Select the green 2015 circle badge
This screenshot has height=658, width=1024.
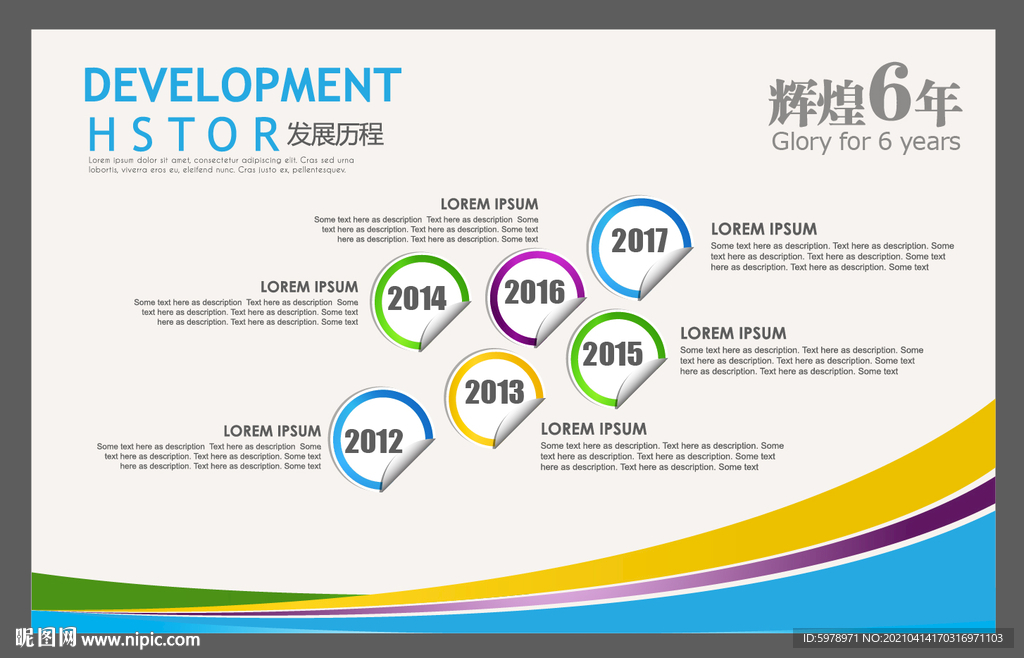(616, 358)
